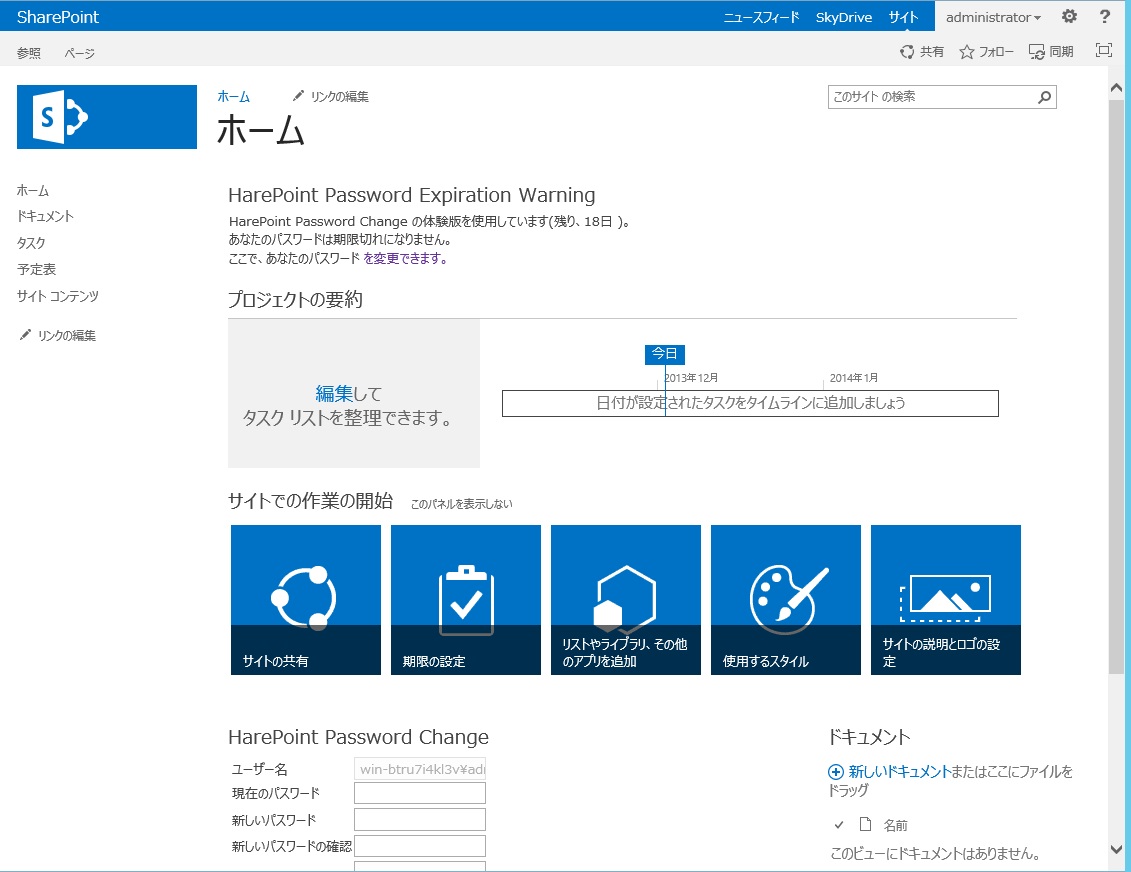Click the scrollbar down arrow
This screenshot has height=872, width=1131.
point(1117,849)
